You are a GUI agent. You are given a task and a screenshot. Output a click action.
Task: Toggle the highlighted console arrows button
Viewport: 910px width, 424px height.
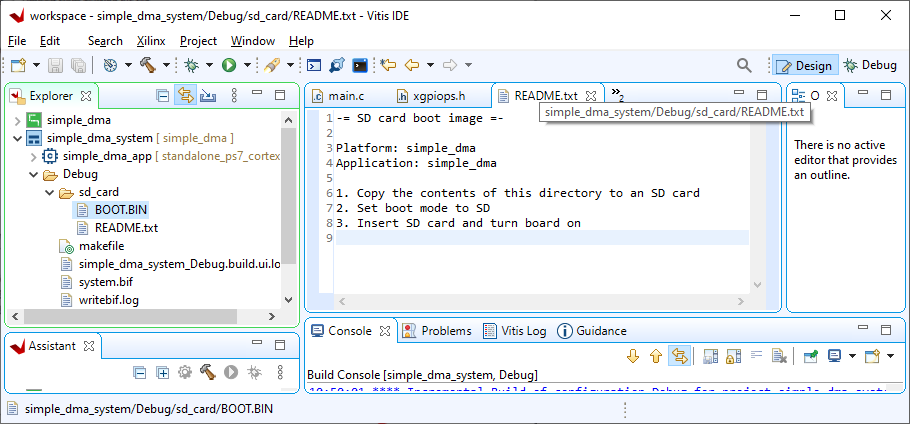[678, 356]
